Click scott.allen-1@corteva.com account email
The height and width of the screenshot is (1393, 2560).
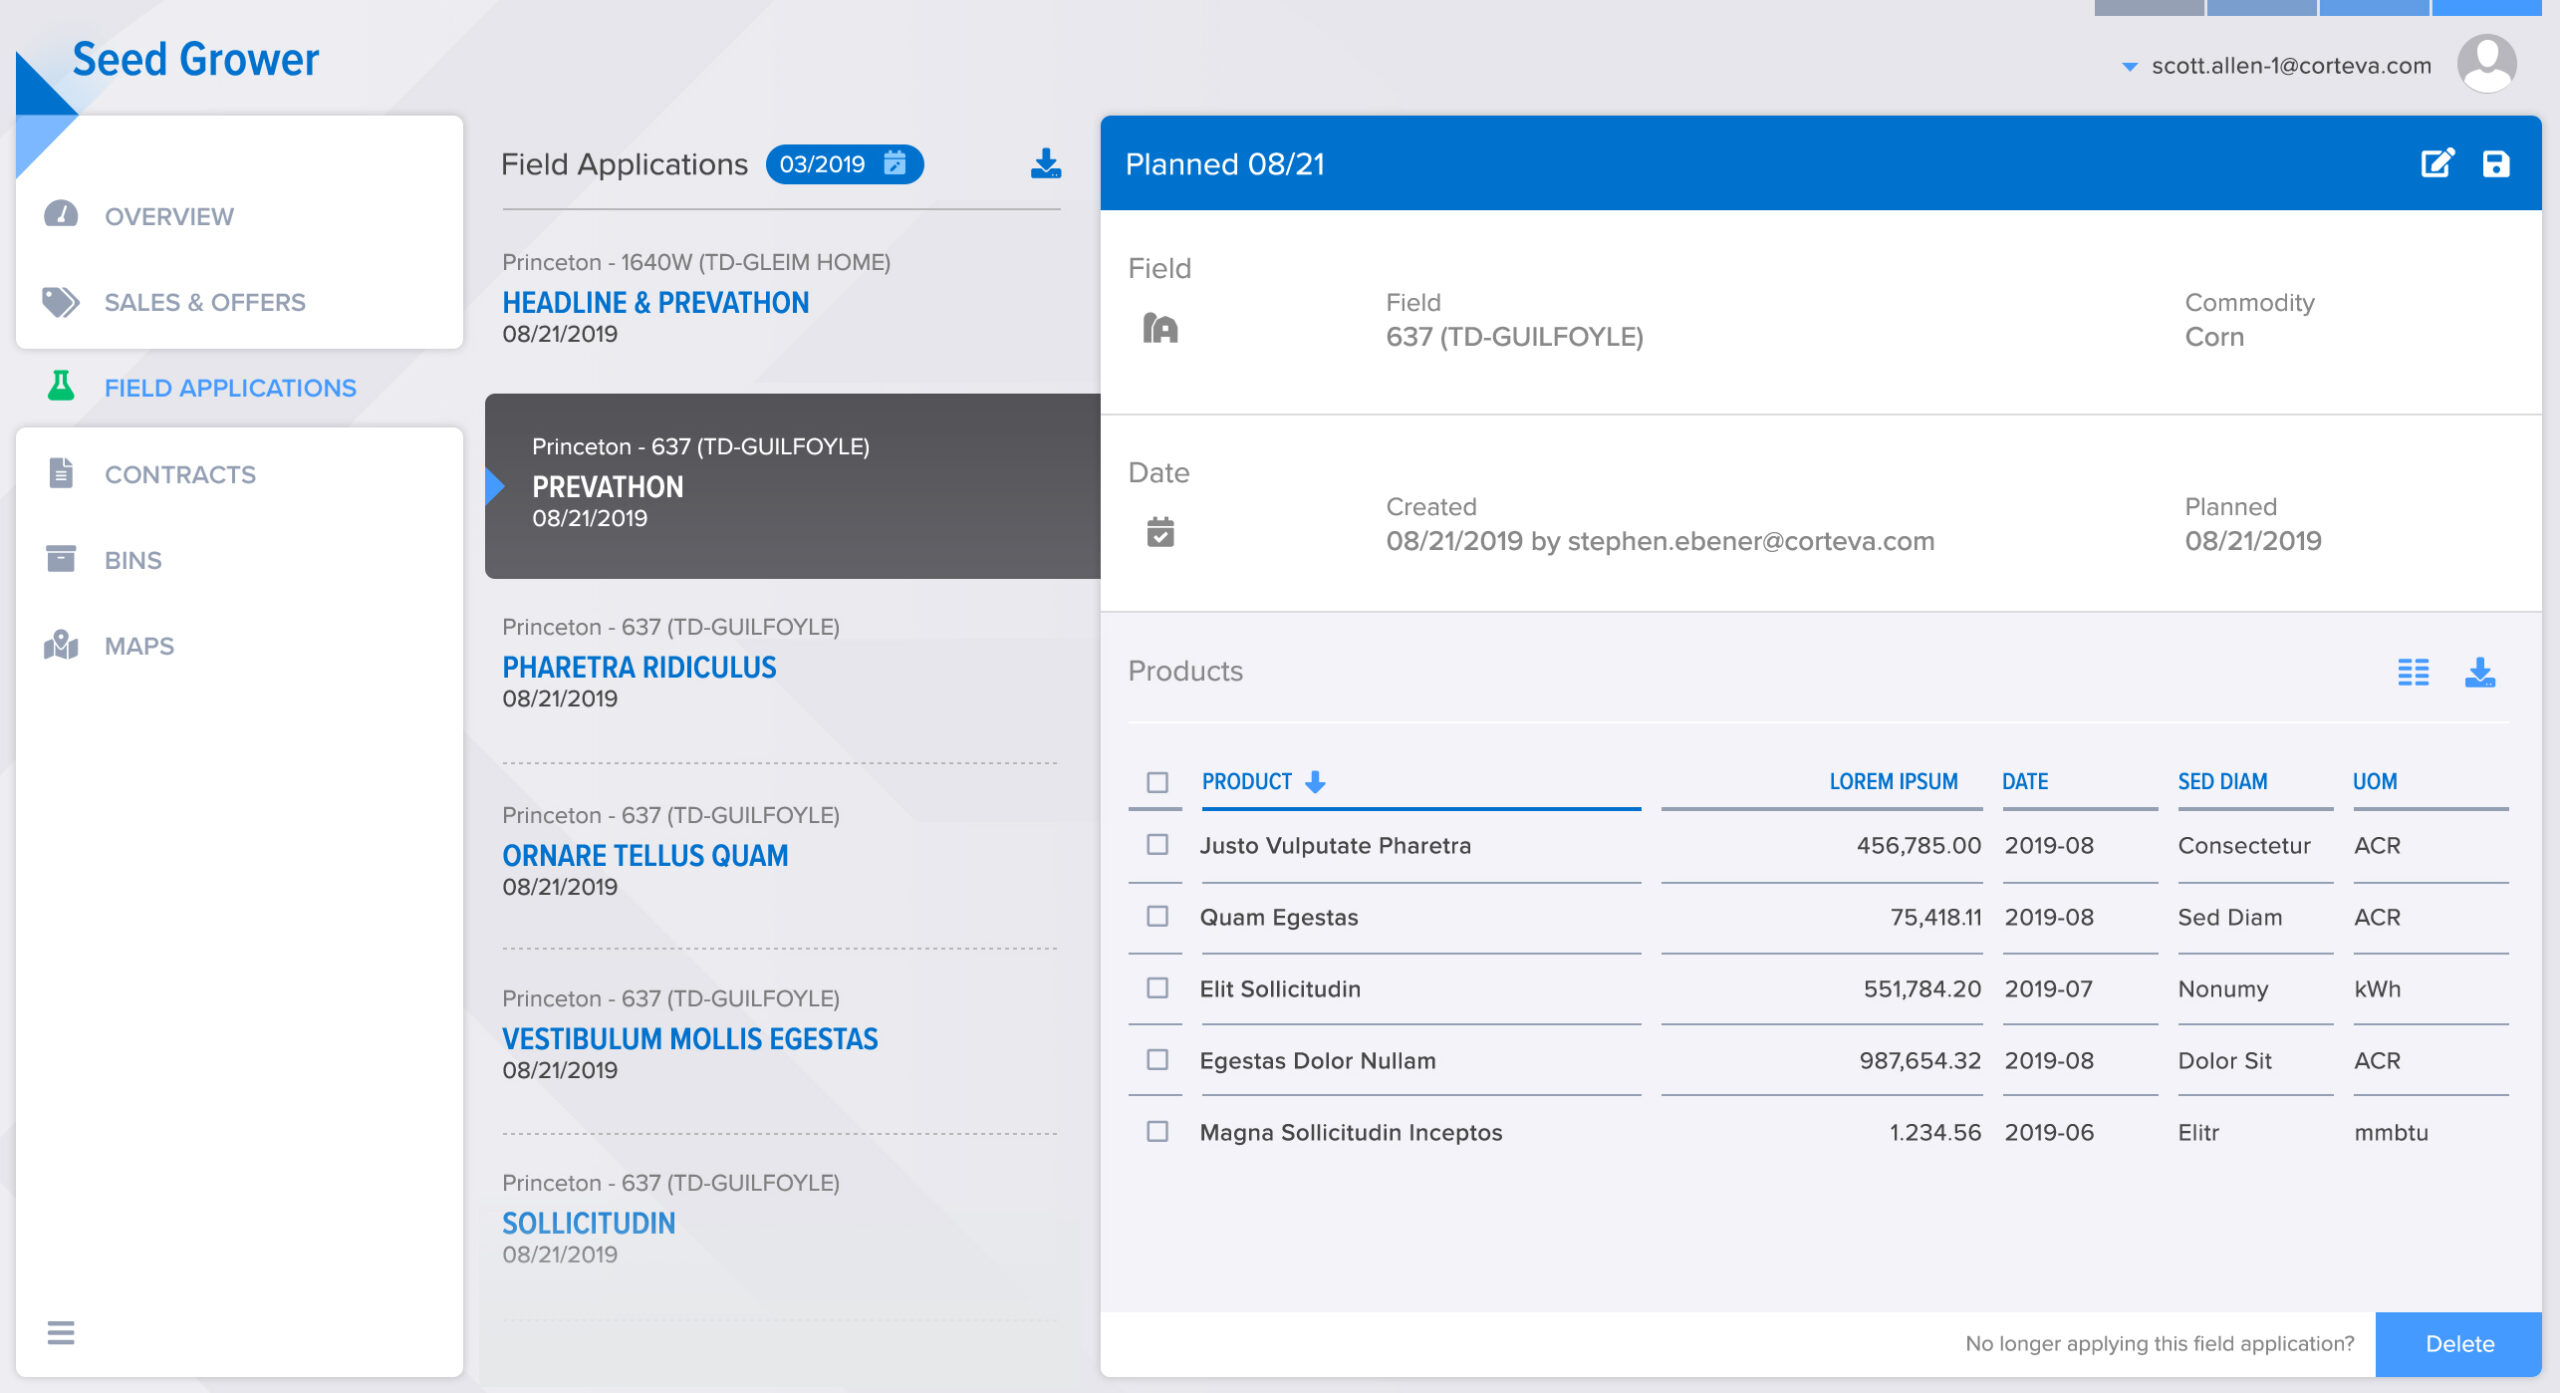(x=2291, y=66)
